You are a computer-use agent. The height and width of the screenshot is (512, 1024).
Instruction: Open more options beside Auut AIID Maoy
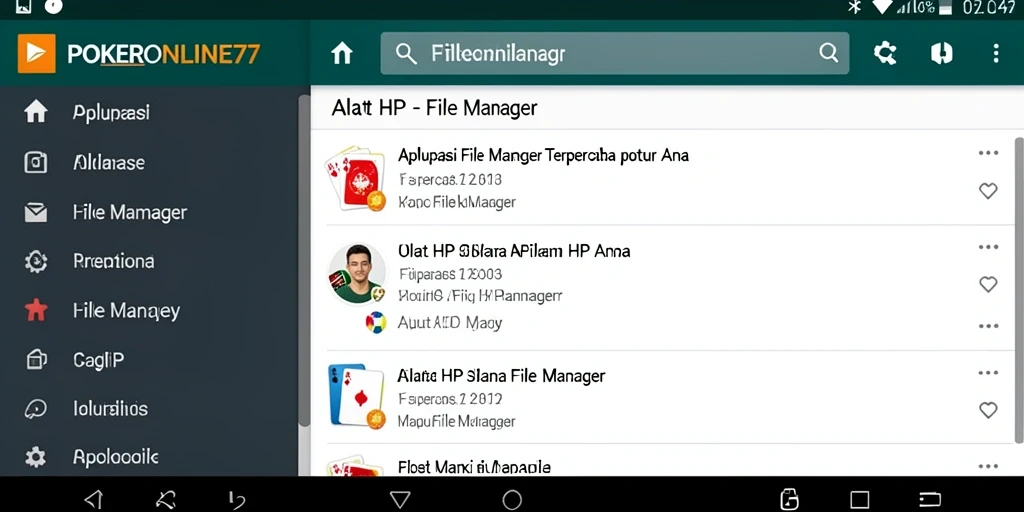tap(988, 326)
